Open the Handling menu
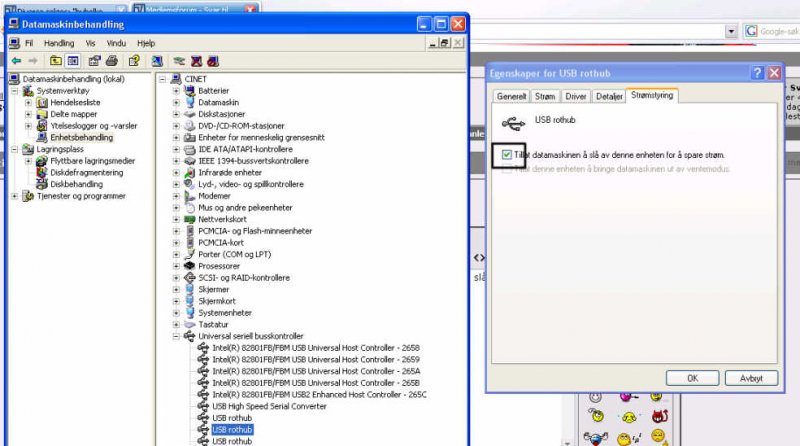Viewport: 800px width, 446px height. pyautogui.click(x=59, y=43)
